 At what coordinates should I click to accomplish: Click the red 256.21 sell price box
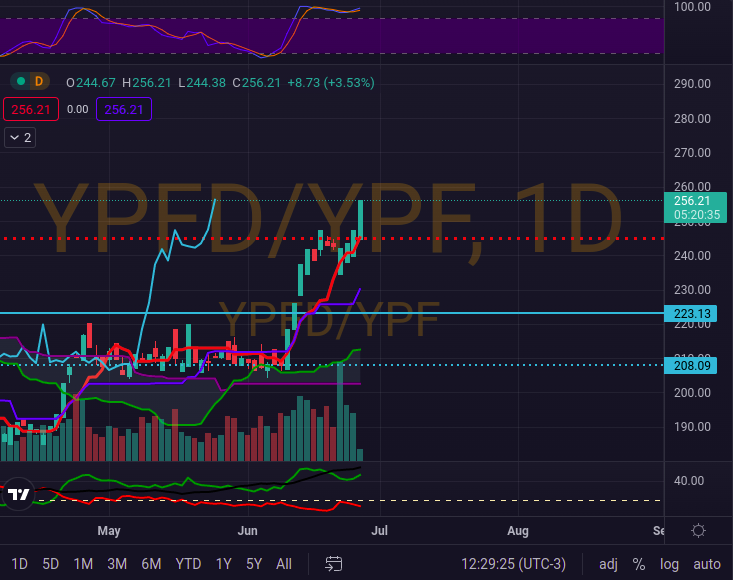click(29, 109)
